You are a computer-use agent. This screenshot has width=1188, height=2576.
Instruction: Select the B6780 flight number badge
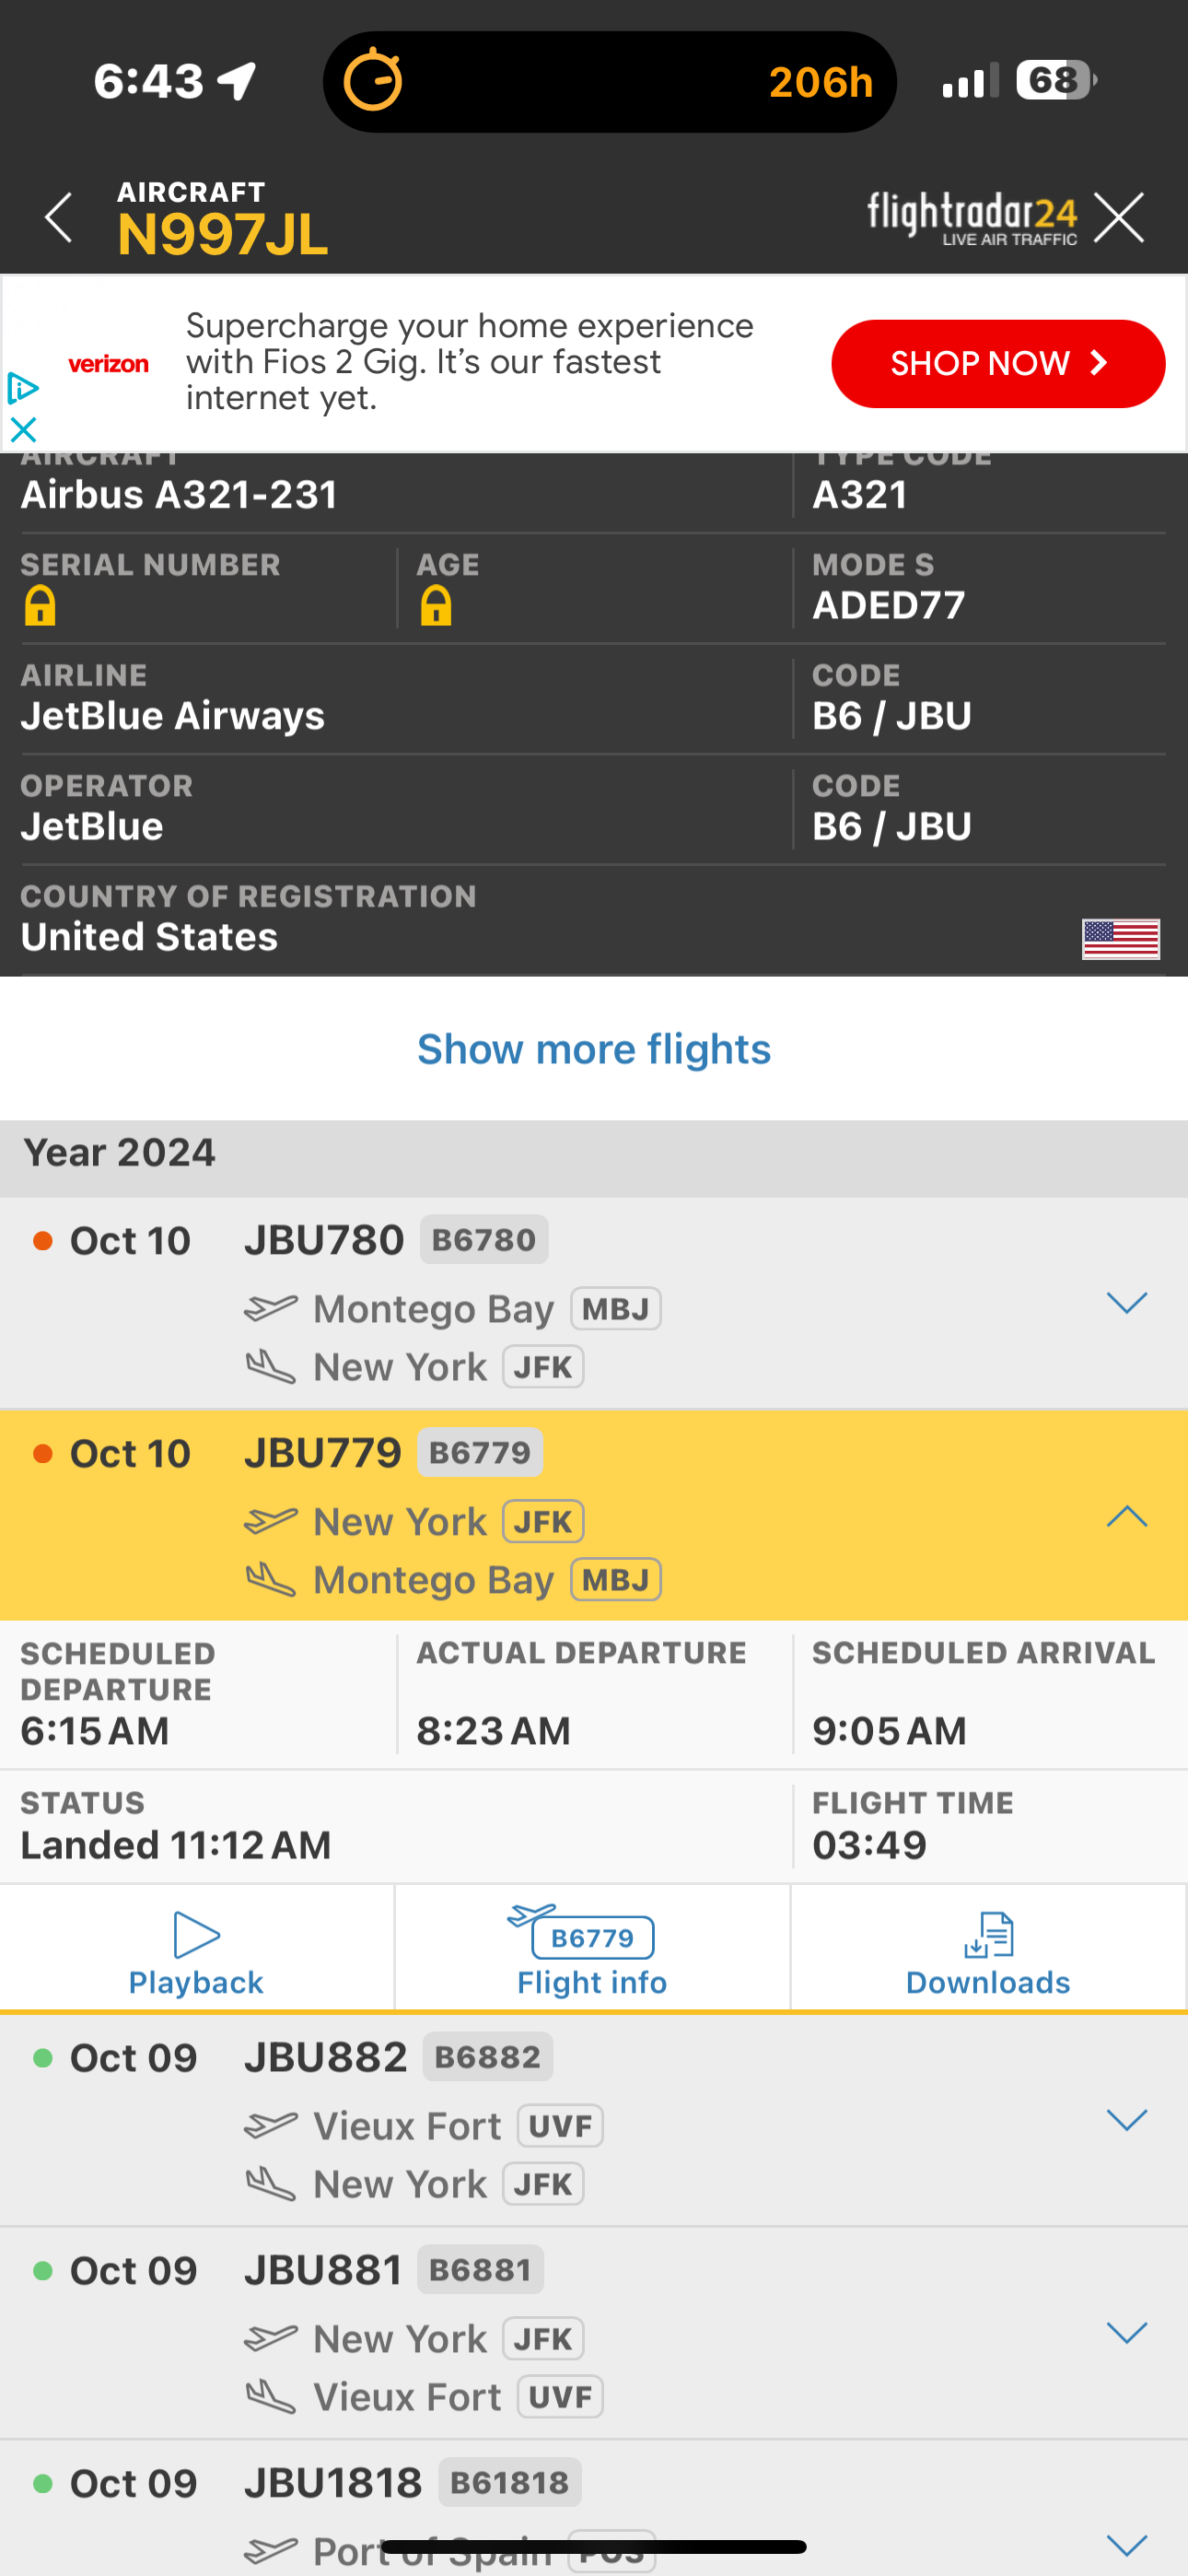click(x=484, y=1240)
